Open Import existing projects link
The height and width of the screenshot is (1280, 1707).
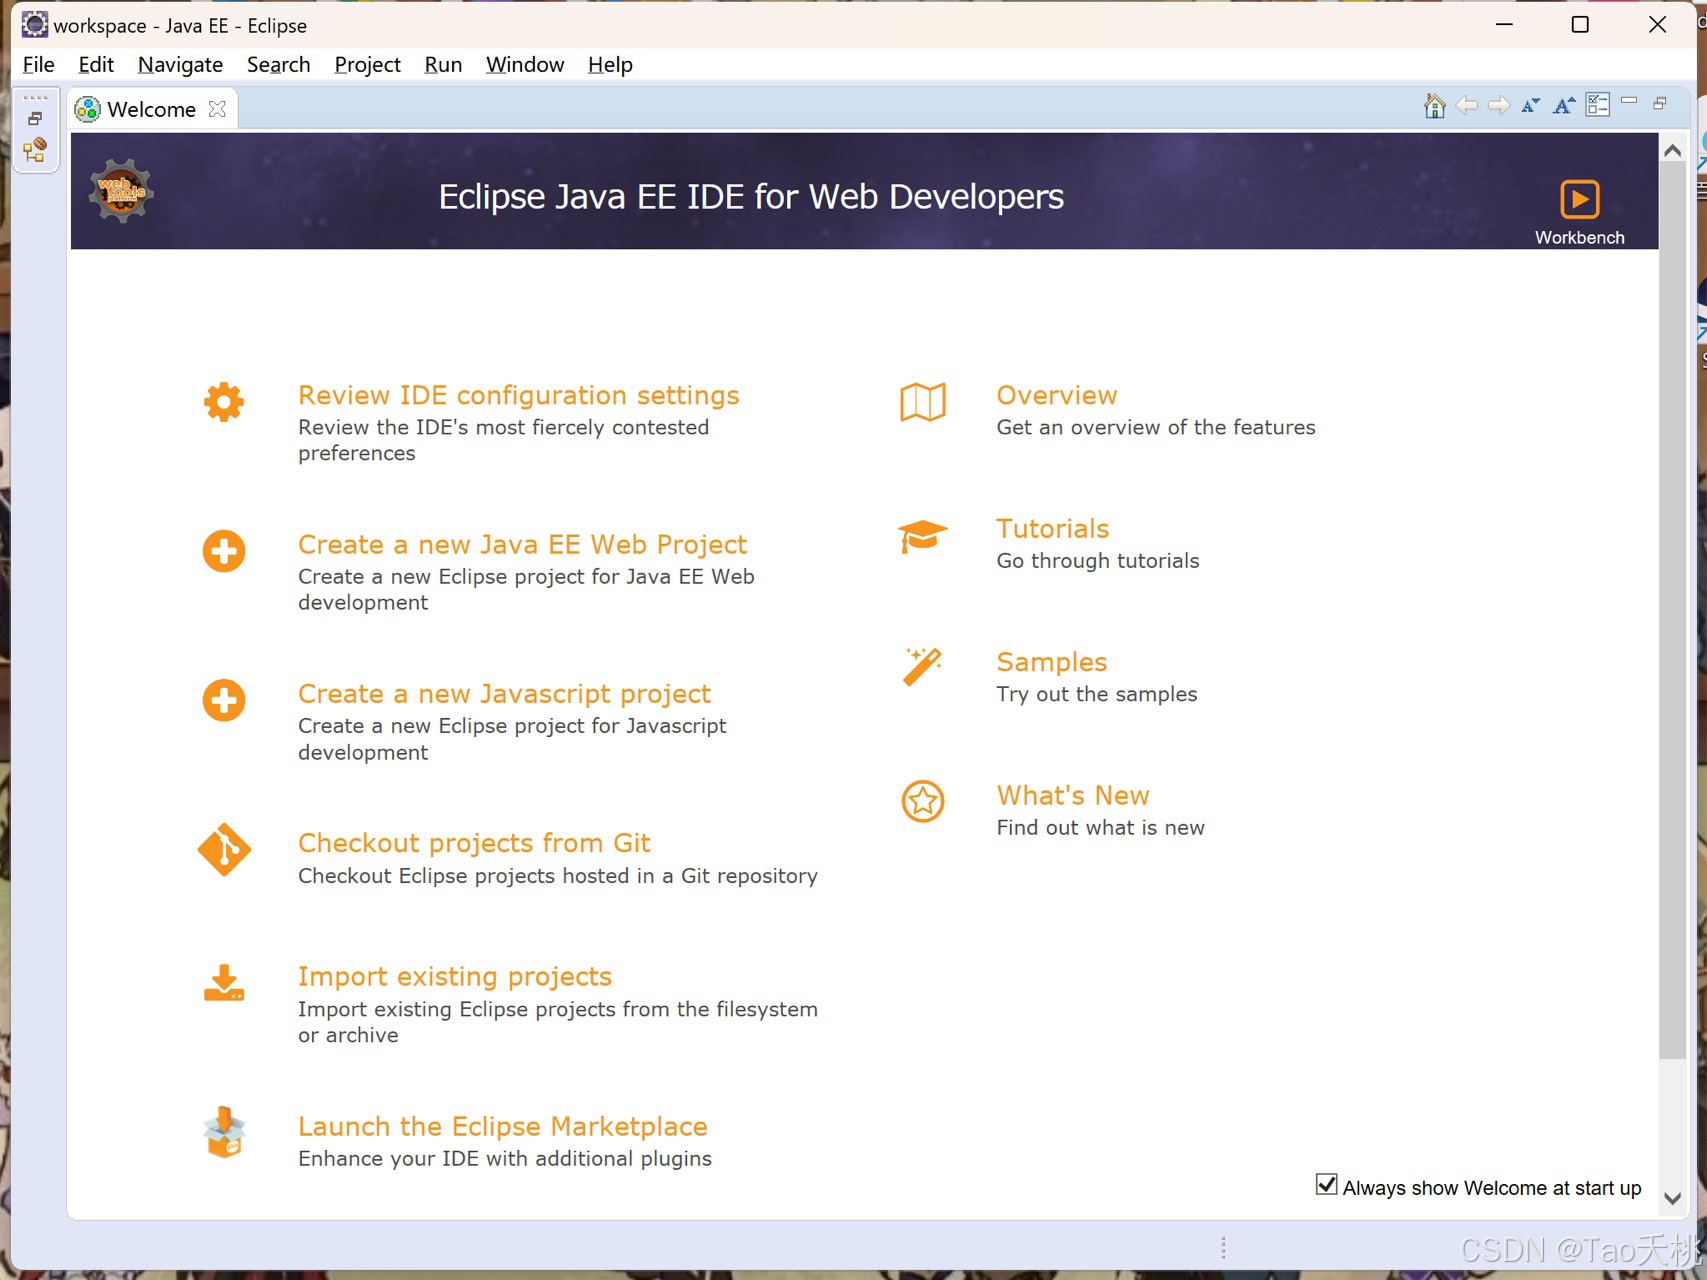pos(455,976)
